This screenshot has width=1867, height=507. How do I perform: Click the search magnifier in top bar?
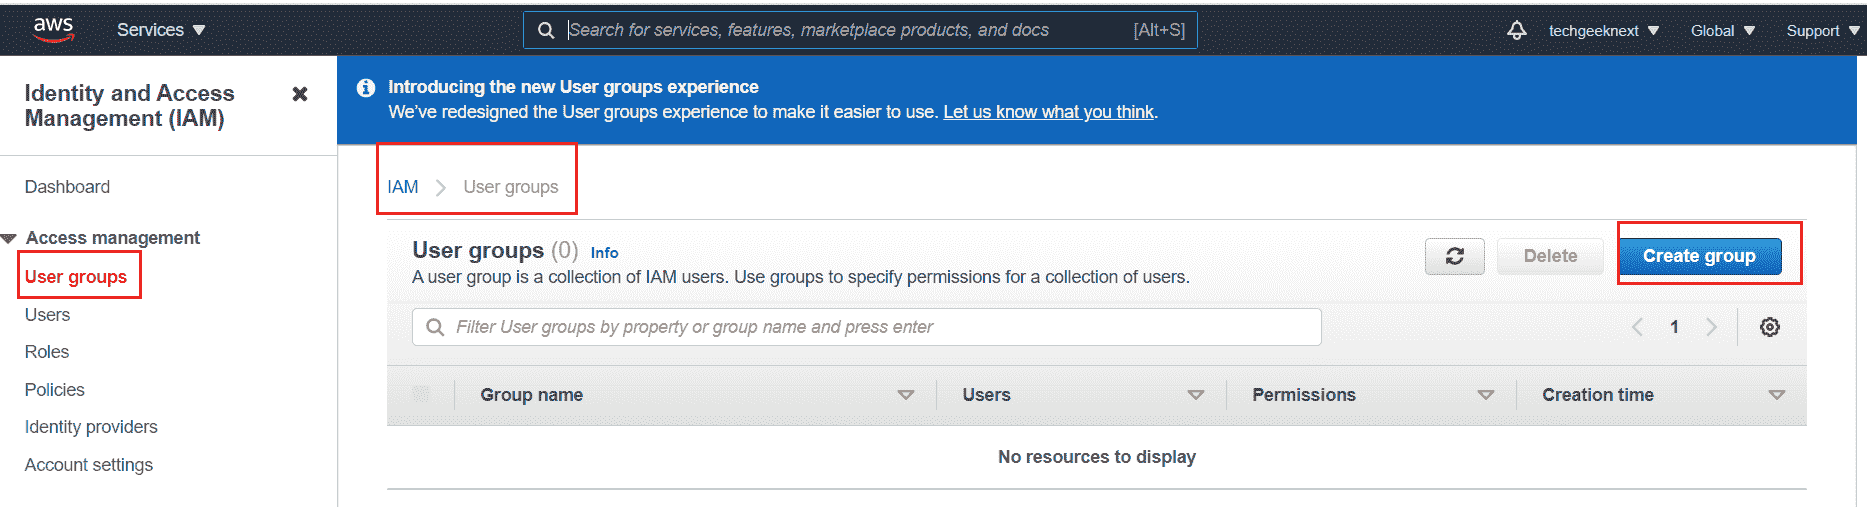[x=546, y=30]
